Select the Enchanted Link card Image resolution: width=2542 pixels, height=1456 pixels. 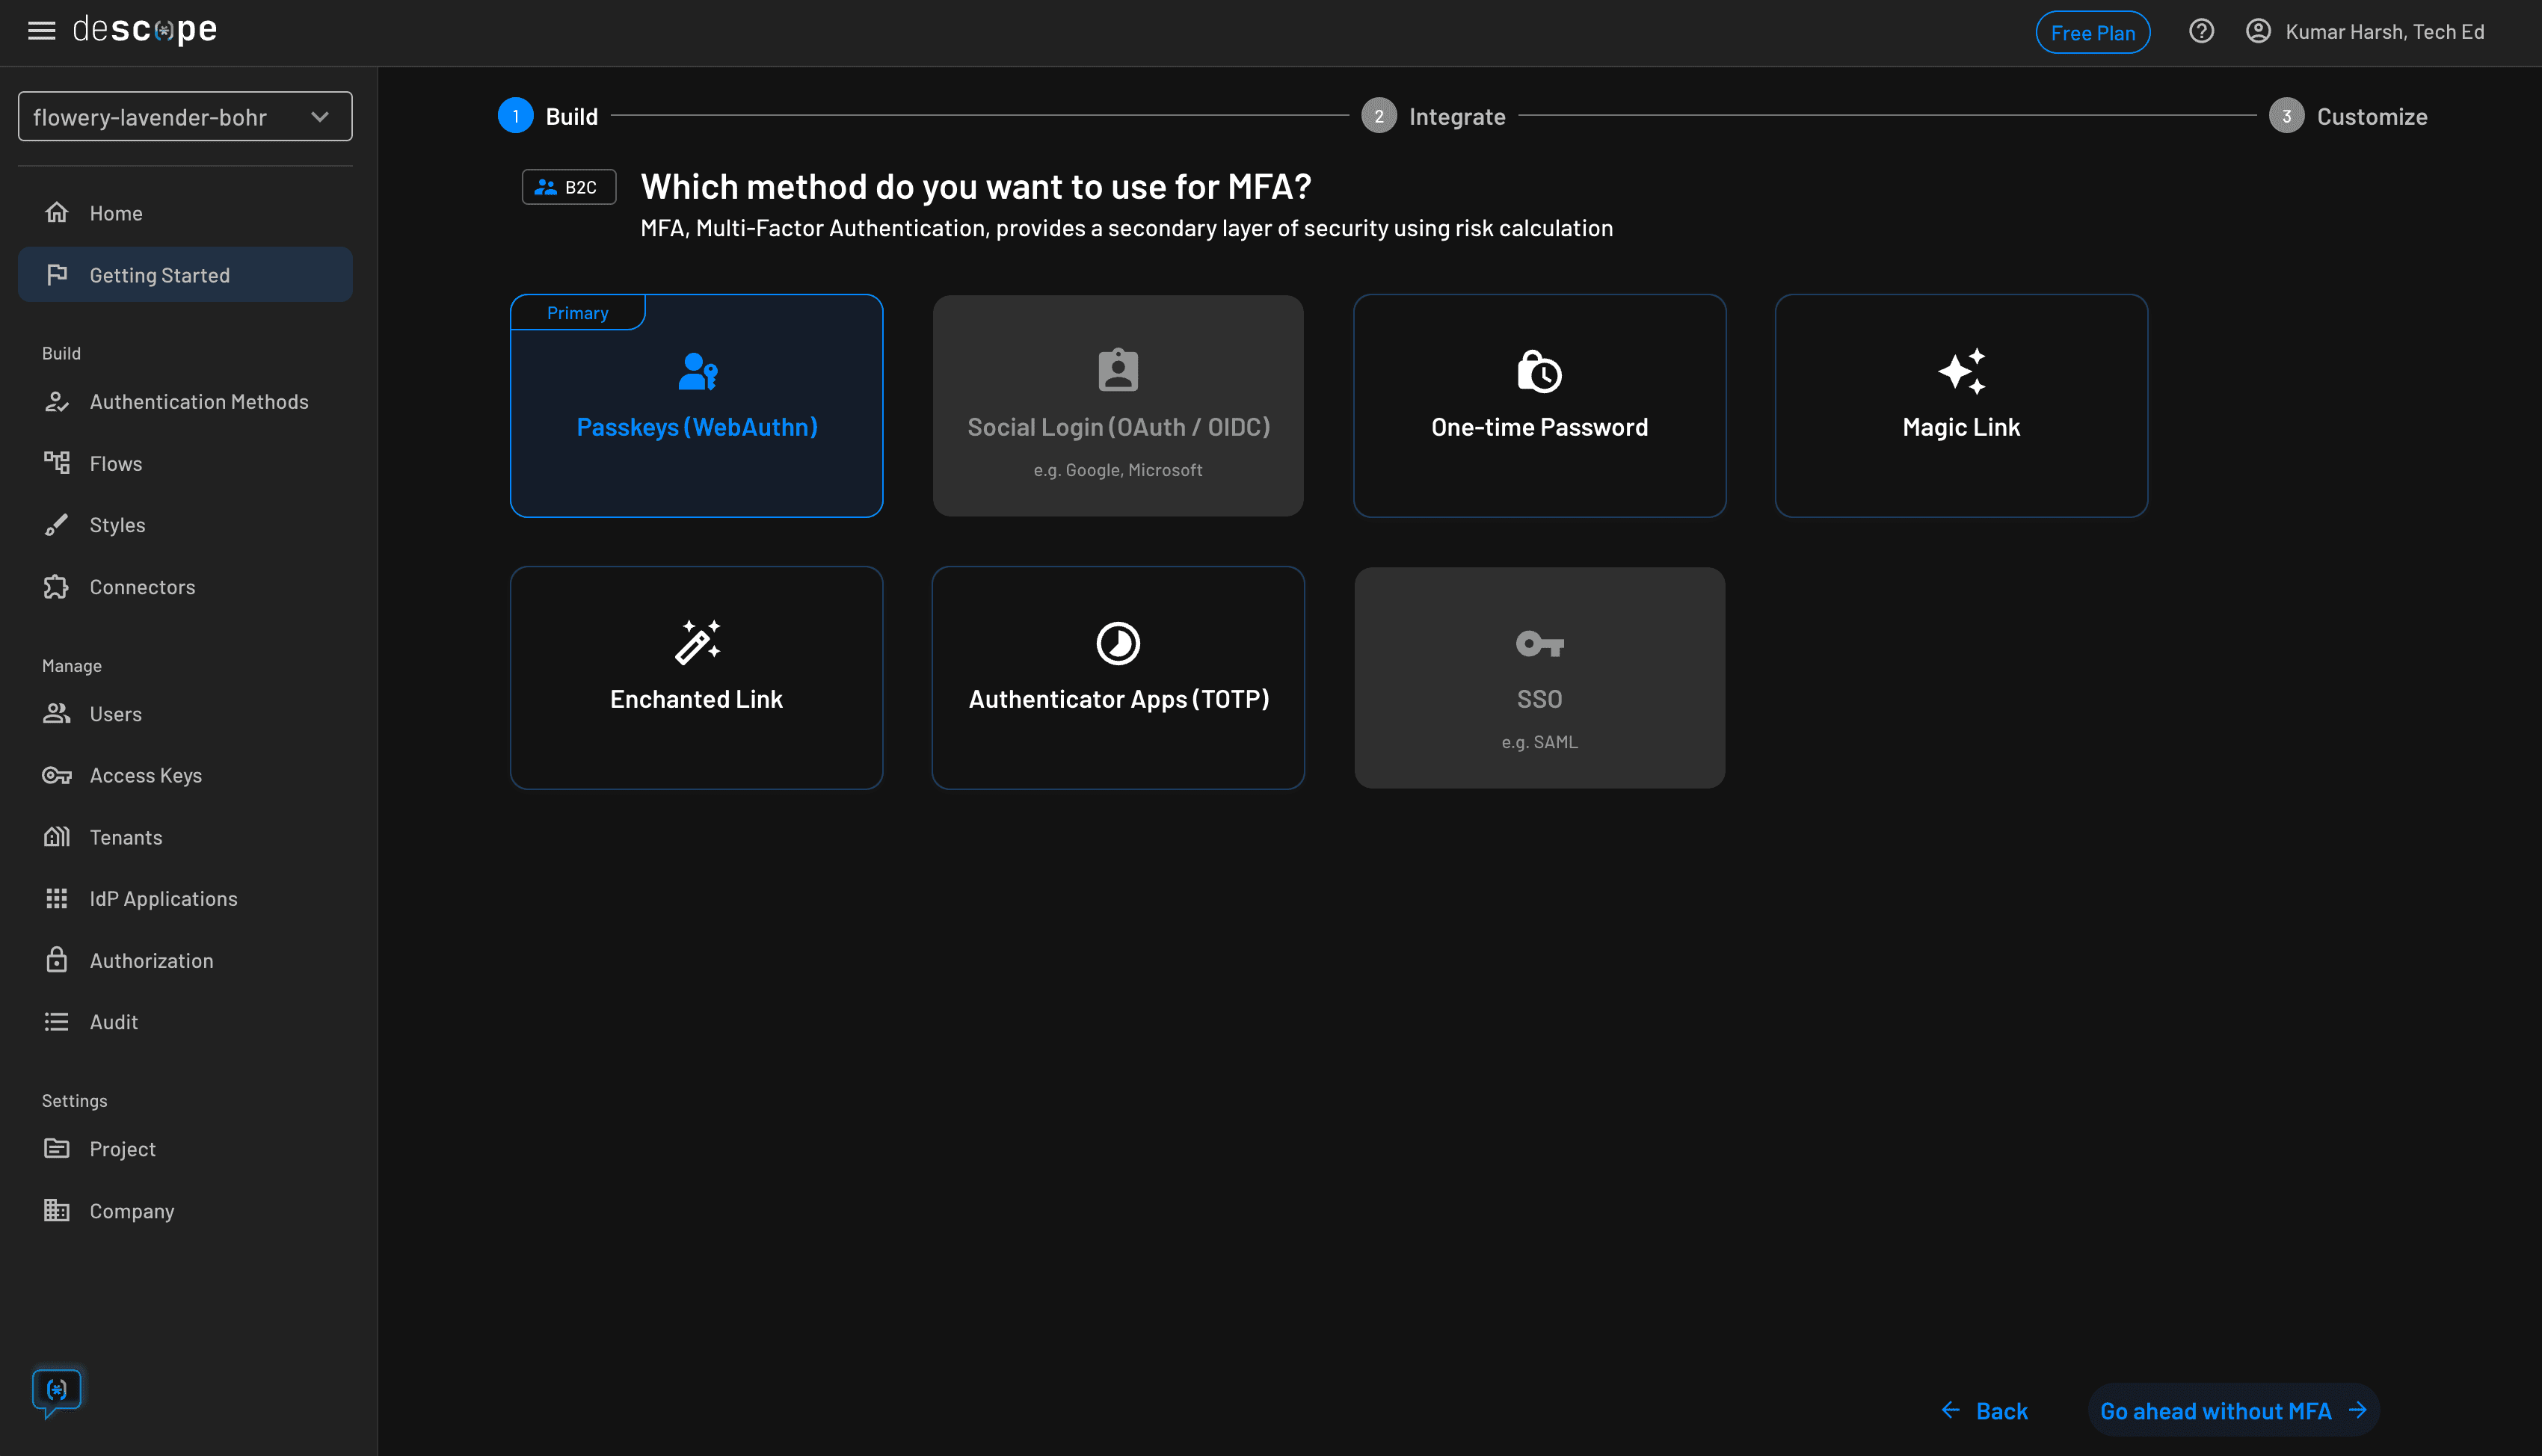coord(696,677)
